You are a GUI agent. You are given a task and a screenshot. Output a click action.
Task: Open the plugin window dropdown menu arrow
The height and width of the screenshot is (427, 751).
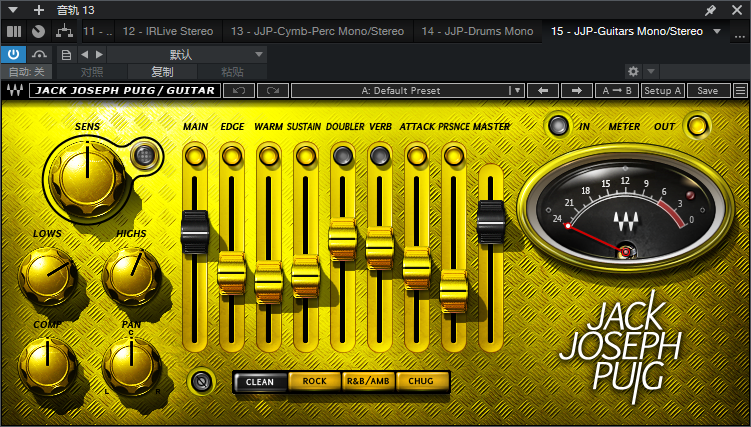click(13, 10)
